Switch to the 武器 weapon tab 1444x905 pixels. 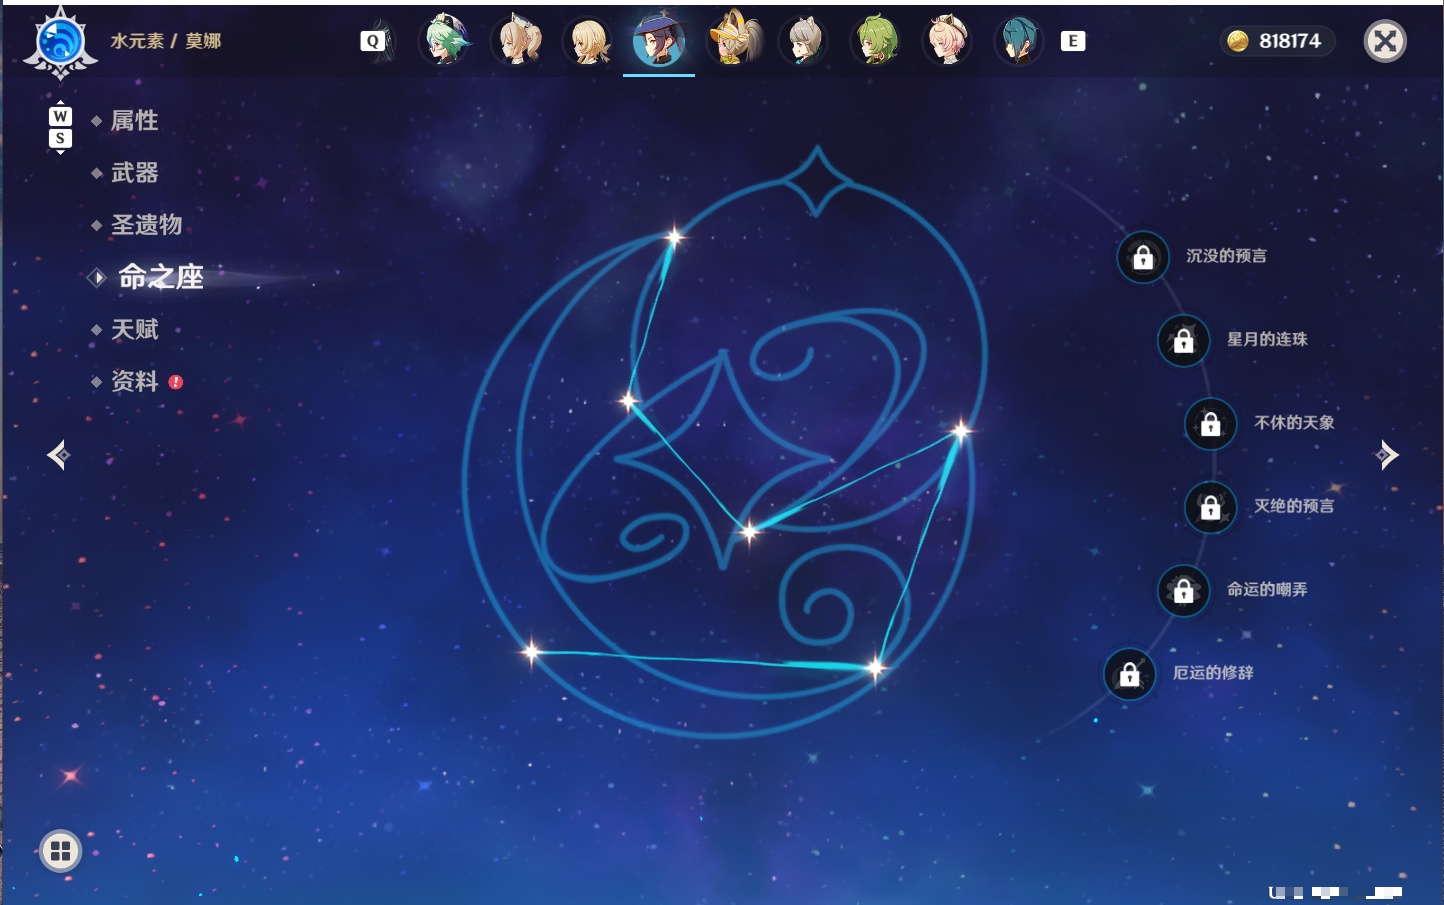134,173
